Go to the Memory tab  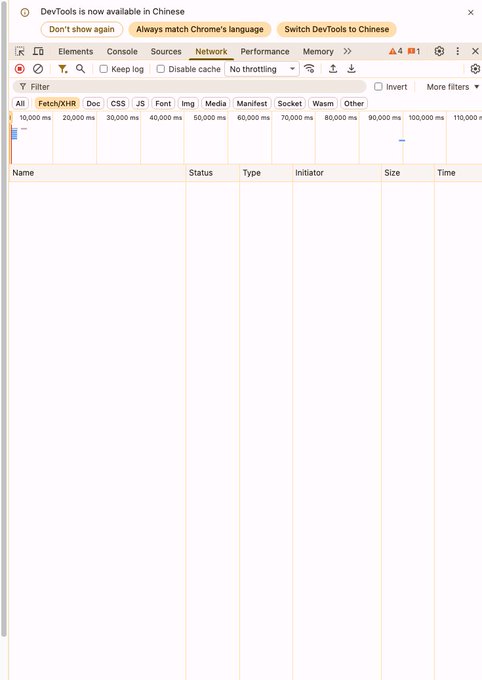pyautogui.click(x=318, y=51)
